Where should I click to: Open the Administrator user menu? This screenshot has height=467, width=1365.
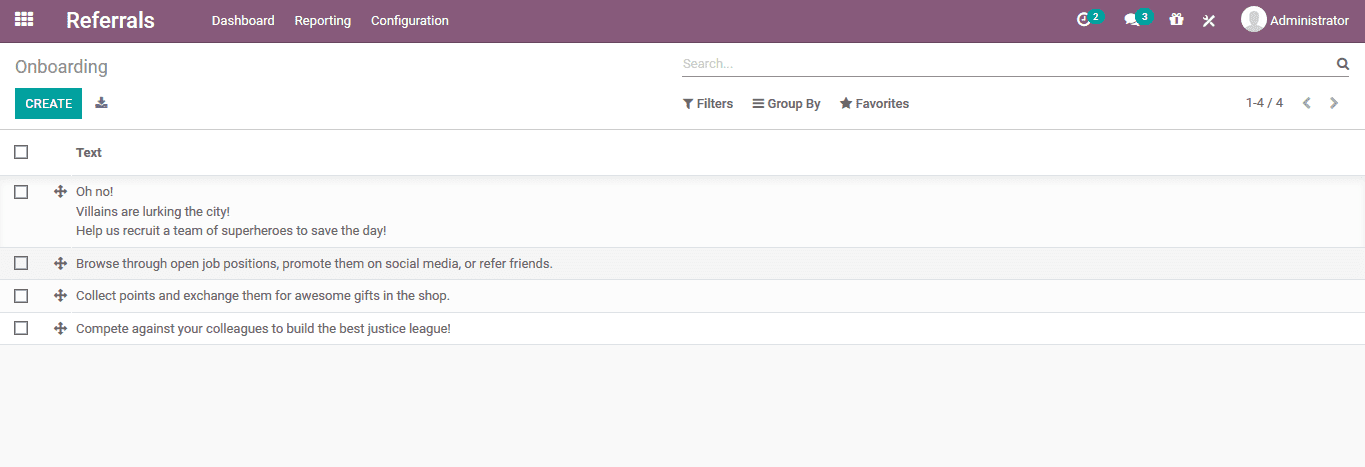[1295, 20]
